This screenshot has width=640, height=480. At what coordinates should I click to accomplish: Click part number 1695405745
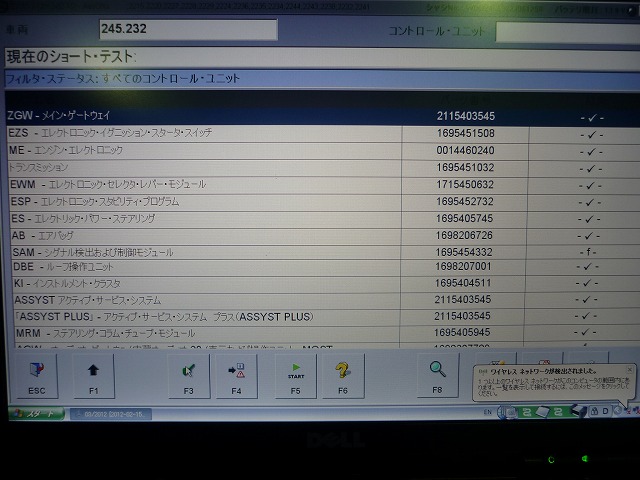tap(464, 219)
